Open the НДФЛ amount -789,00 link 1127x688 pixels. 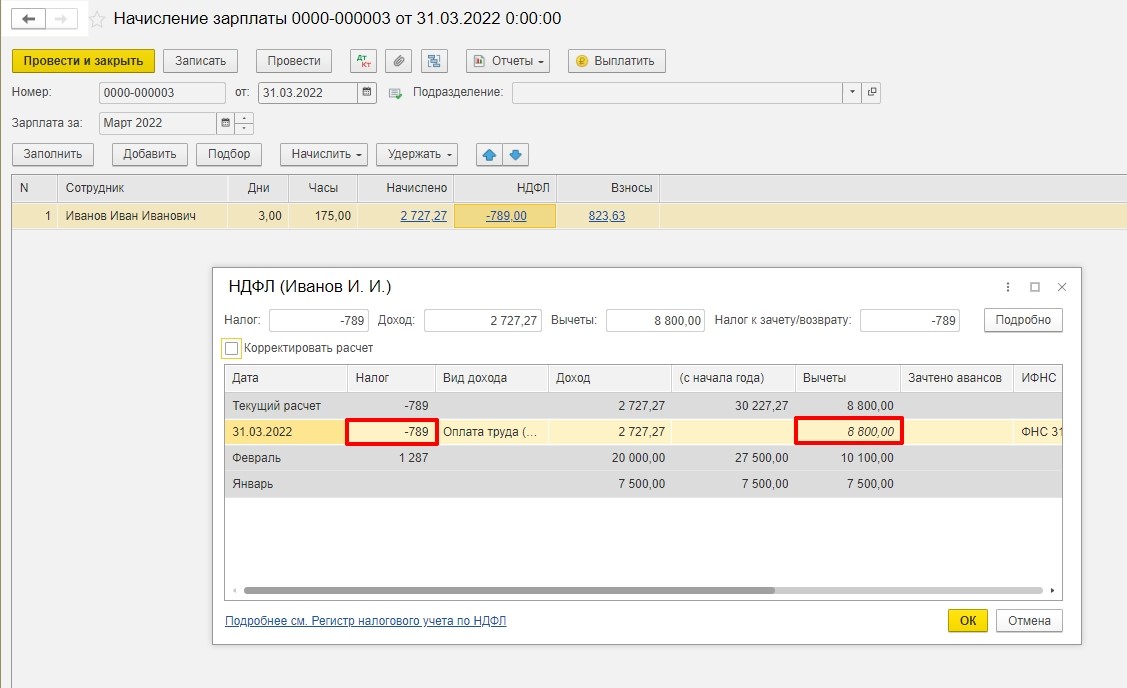tap(506, 216)
